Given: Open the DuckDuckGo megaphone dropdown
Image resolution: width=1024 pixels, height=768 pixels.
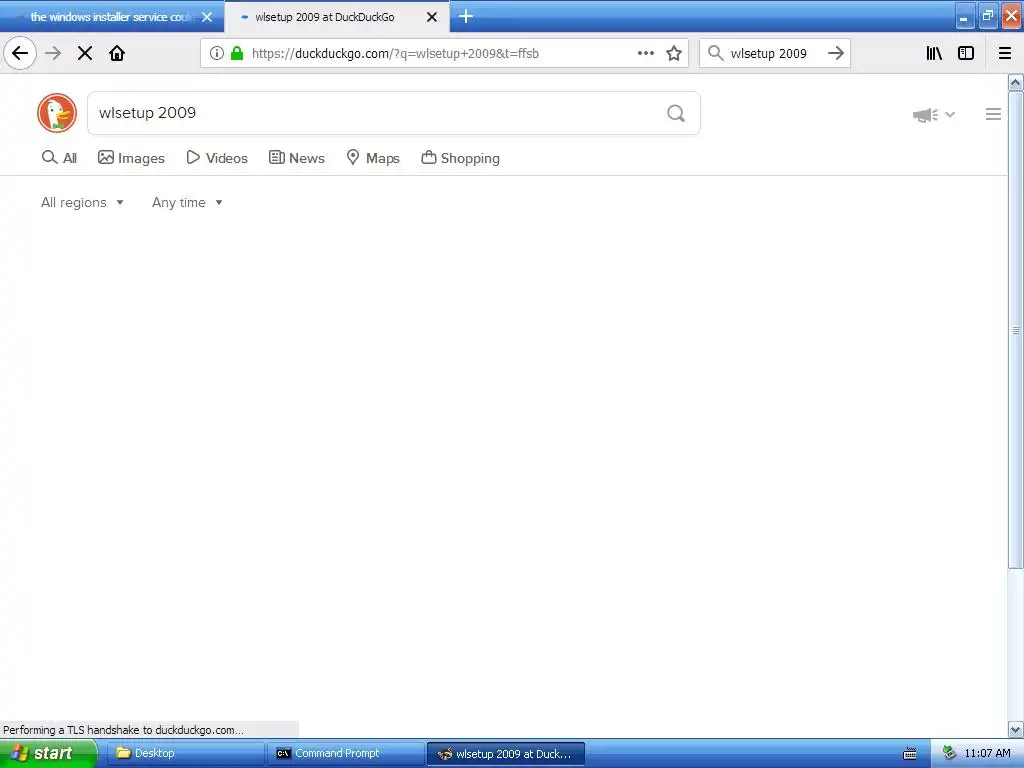Looking at the screenshot, I should 933,115.
